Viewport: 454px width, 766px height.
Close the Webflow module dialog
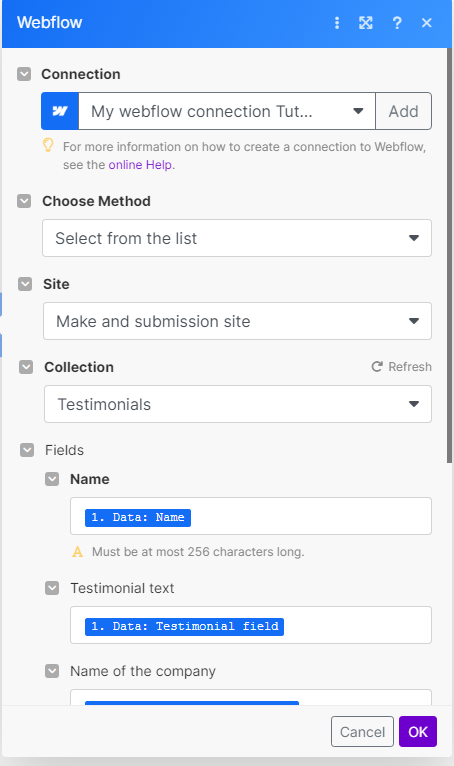(427, 22)
